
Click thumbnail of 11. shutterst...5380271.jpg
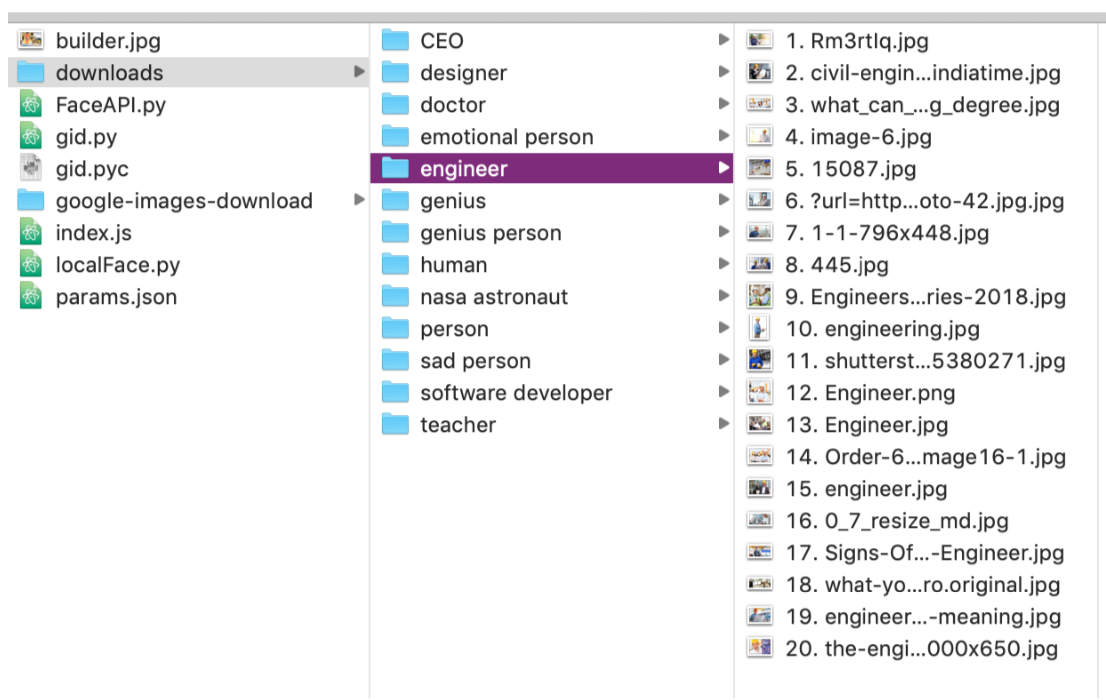click(x=760, y=360)
